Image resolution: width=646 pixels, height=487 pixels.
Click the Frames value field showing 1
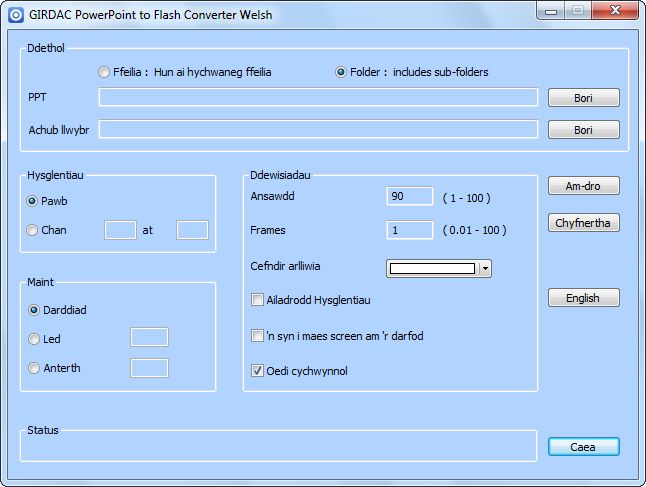pyautogui.click(x=410, y=230)
